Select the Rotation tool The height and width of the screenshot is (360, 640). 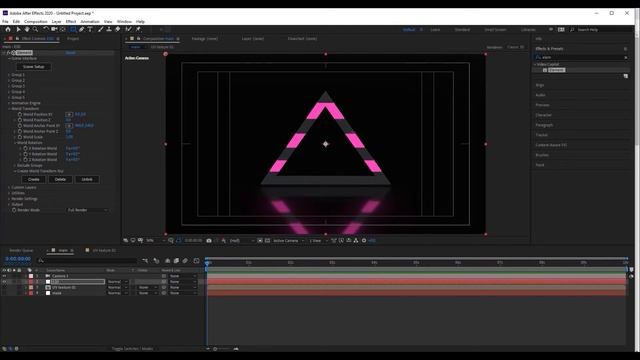tap(46, 29)
